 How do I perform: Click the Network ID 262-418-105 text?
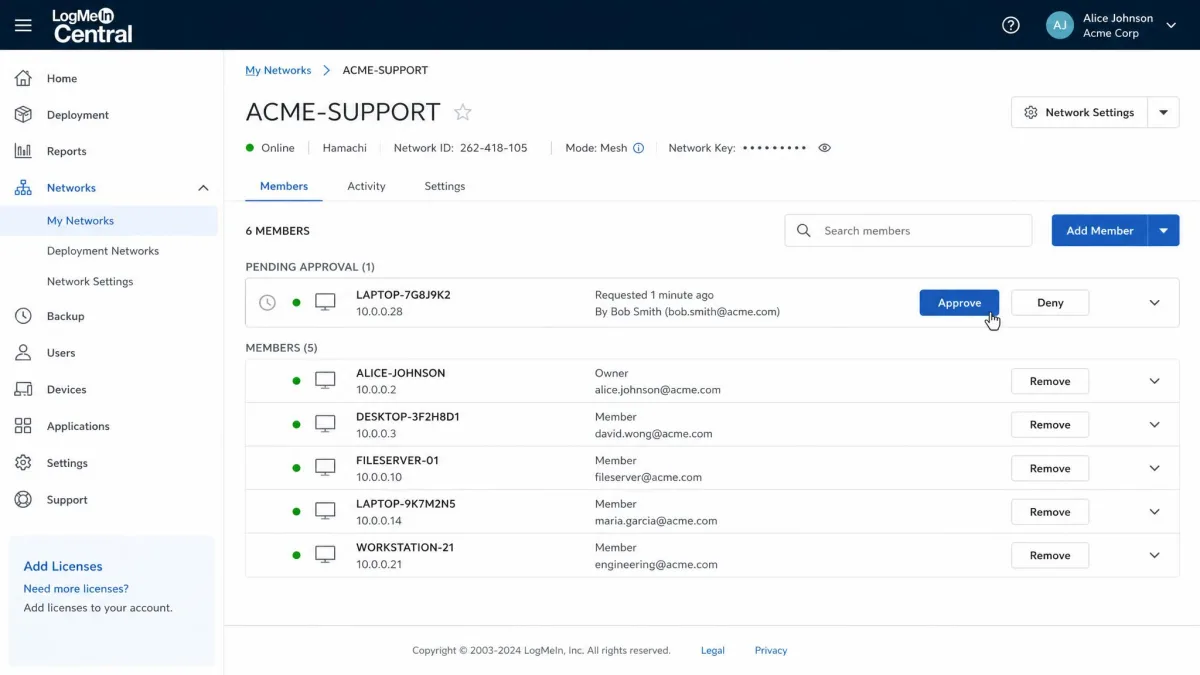[x=460, y=148]
